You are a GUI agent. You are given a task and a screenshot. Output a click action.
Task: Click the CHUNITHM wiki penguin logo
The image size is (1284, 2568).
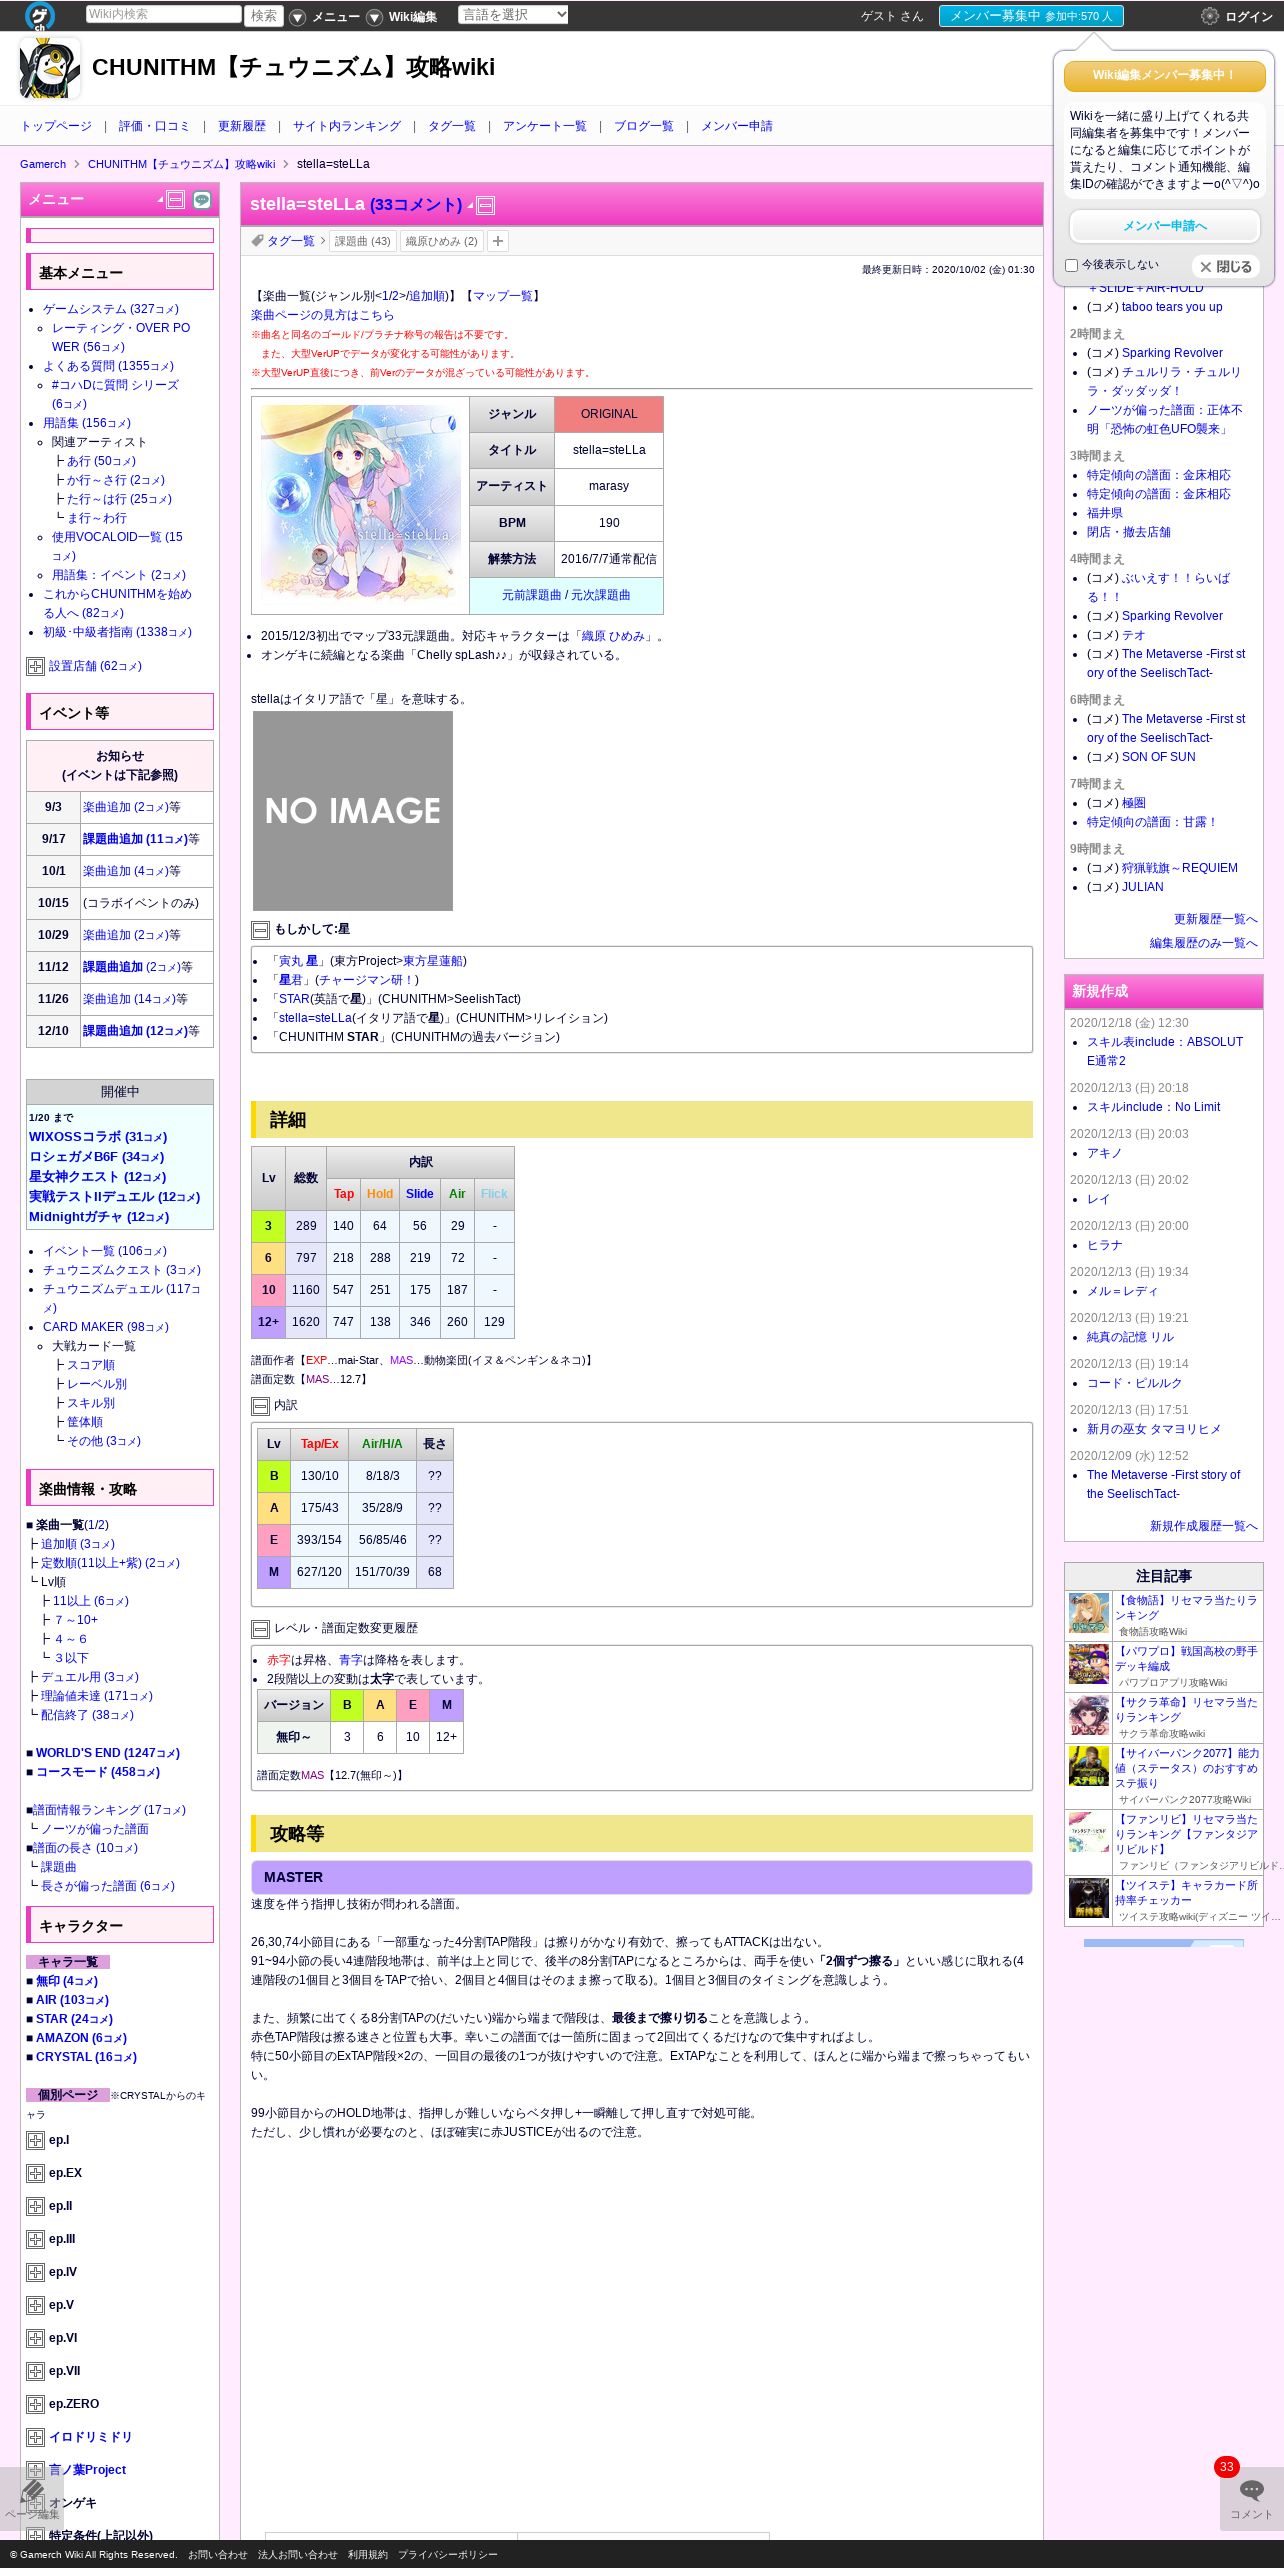[x=50, y=68]
